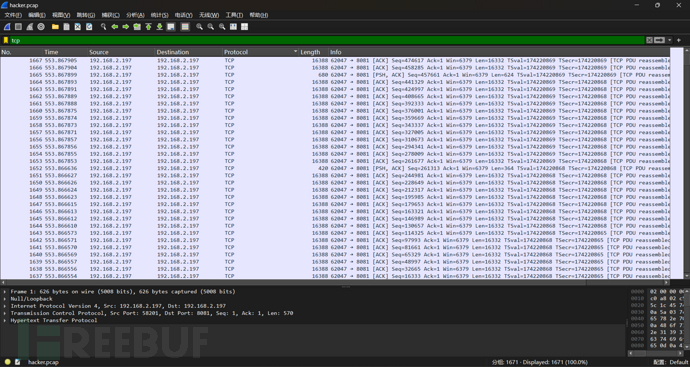Go to the previous packet with the left arrow
Screen dimensions: 690x367
(x=114, y=27)
